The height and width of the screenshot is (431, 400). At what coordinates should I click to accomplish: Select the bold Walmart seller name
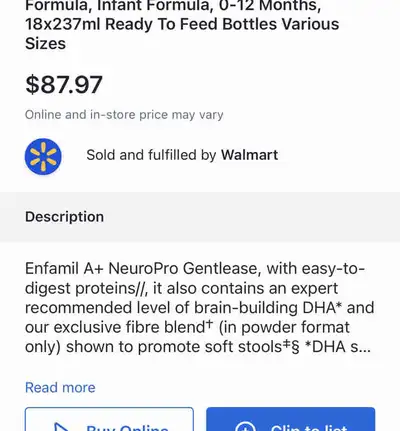[x=249, y=155]
